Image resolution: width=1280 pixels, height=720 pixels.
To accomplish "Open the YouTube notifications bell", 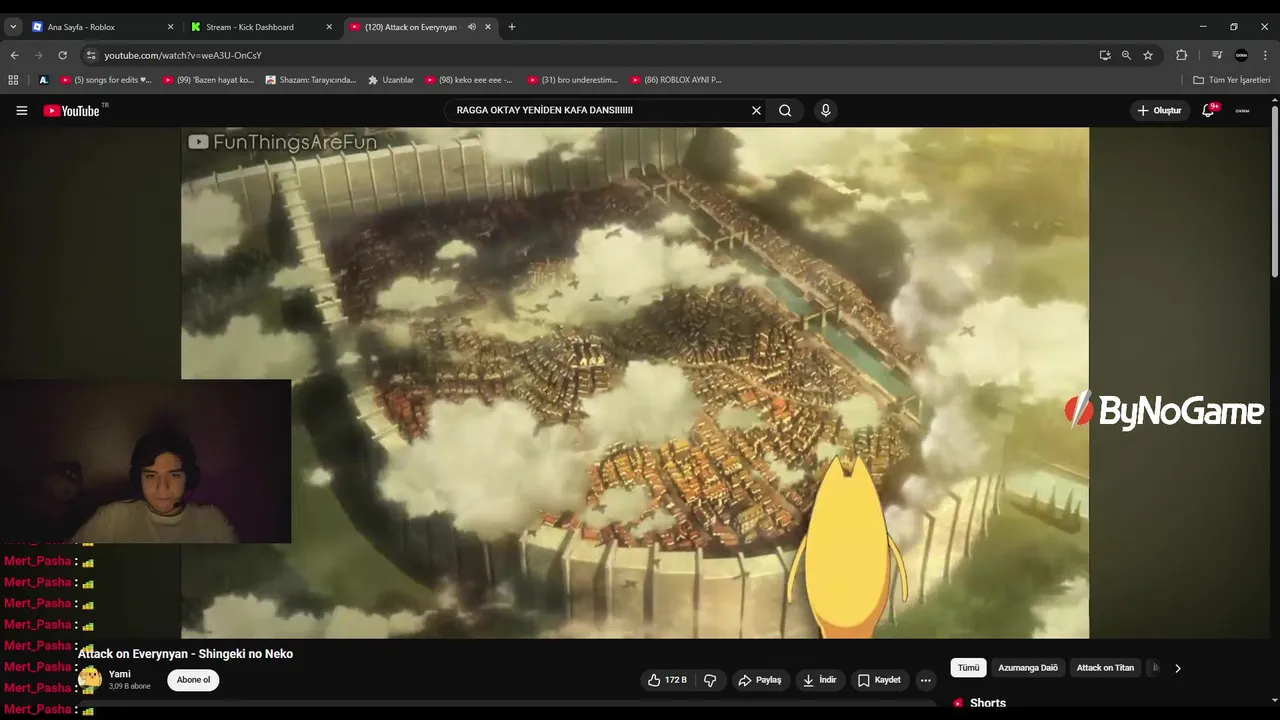I will 1208,111.
